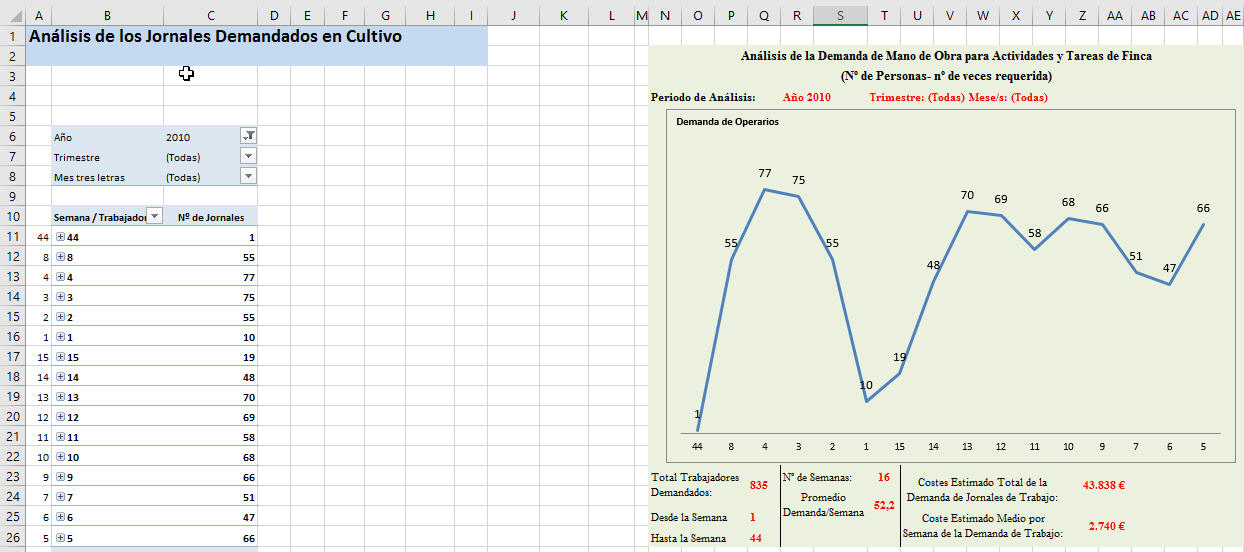Select column C header
This screenshot has height=552, width=1244.
click(x=210, y=15)
